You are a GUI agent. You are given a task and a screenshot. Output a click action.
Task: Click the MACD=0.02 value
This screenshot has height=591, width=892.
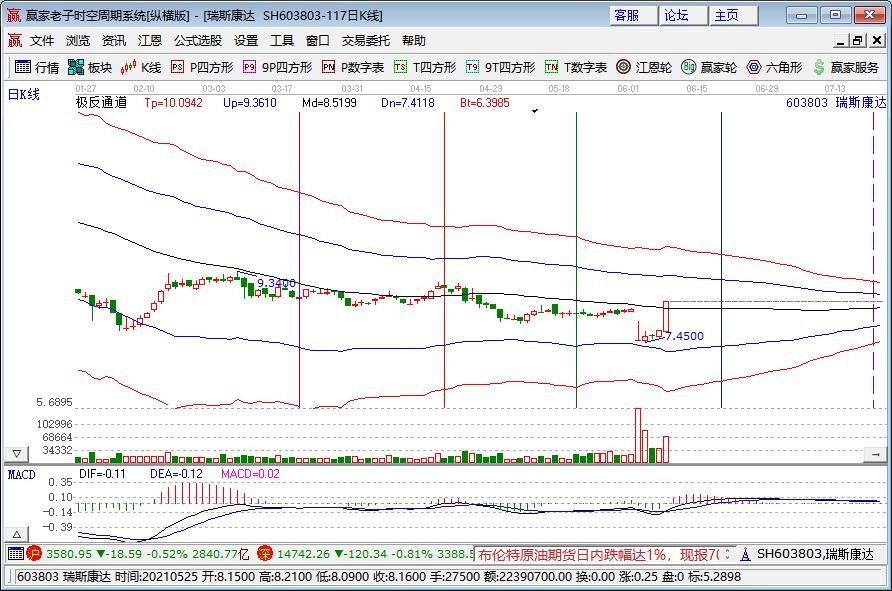click(x=250, y=473)
